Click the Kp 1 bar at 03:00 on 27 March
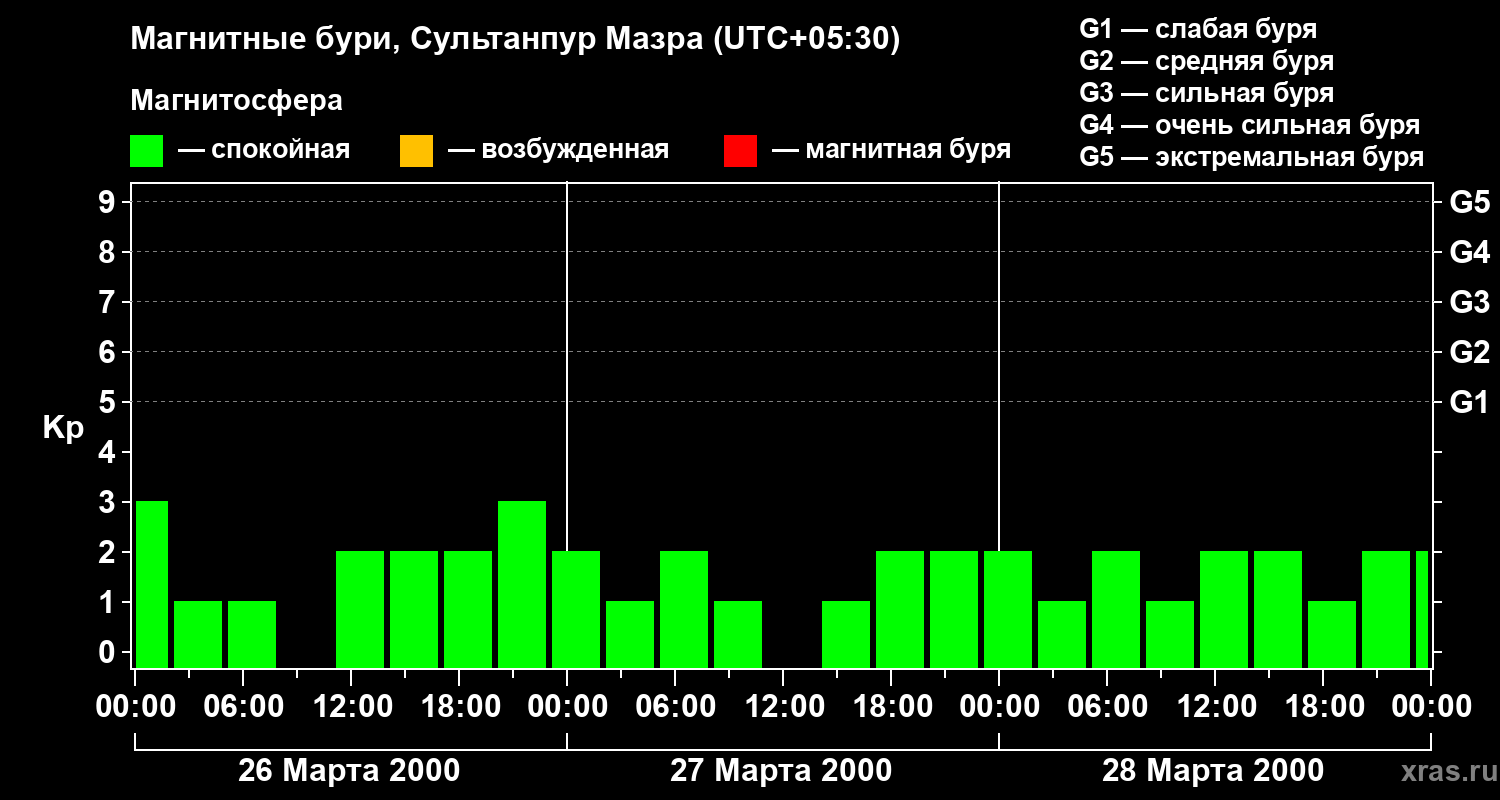The width and height of the screenshot is (1500, 800). pos(630,634)
